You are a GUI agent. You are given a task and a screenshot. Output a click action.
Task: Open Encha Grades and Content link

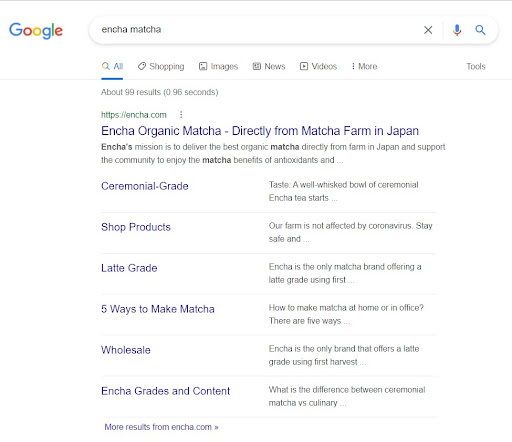[165, 391]
